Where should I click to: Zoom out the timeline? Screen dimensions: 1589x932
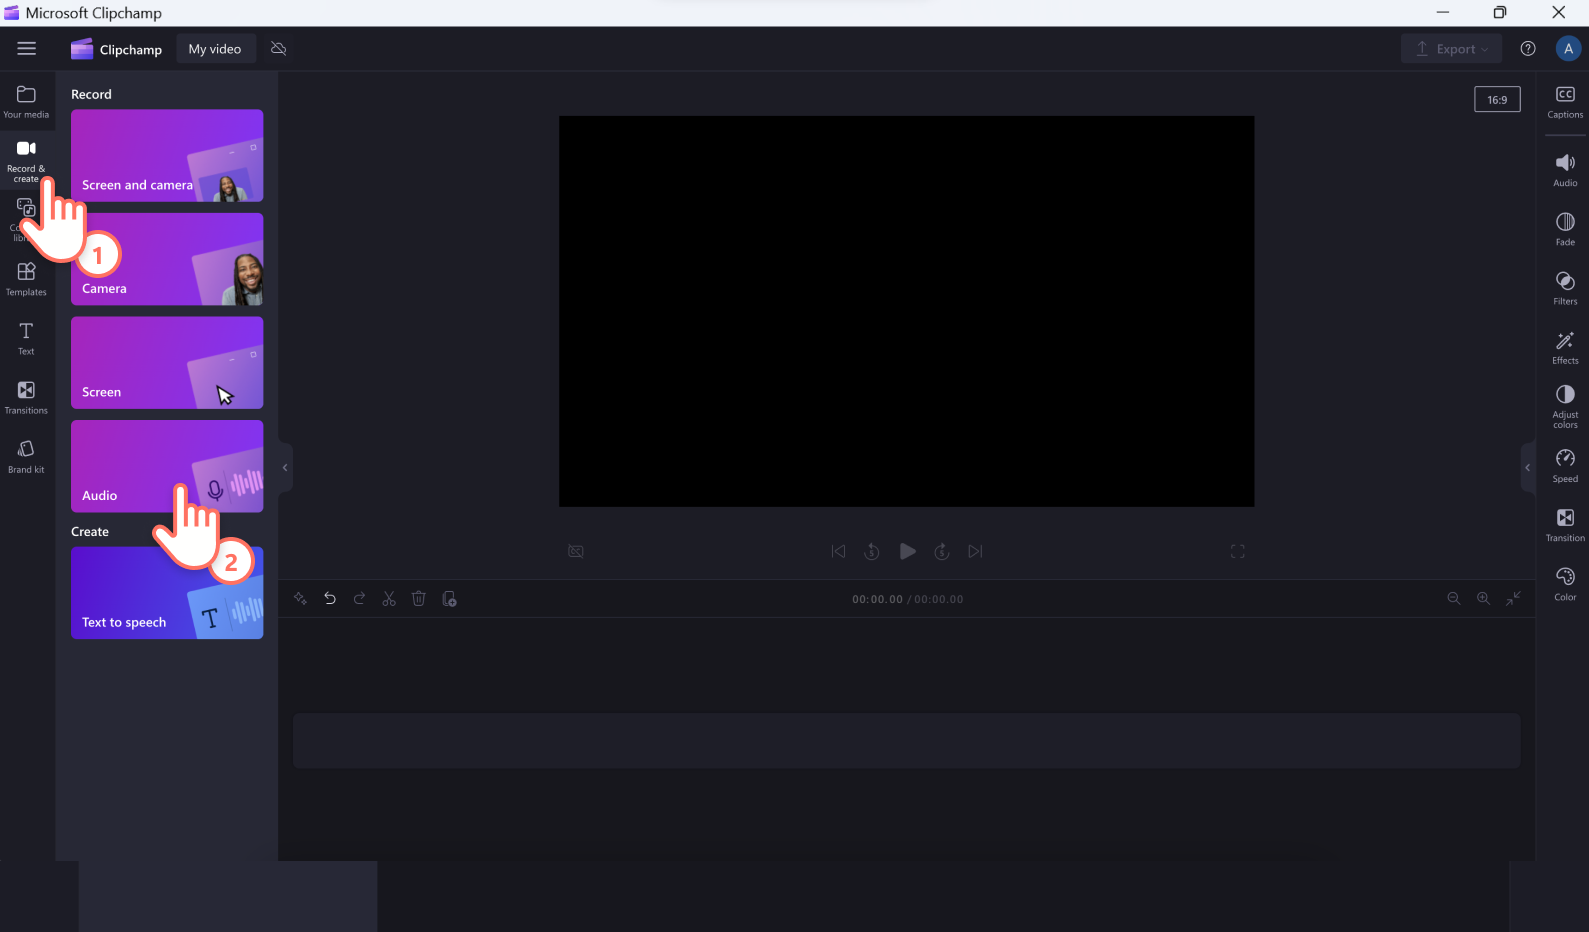coord(1454,599)
